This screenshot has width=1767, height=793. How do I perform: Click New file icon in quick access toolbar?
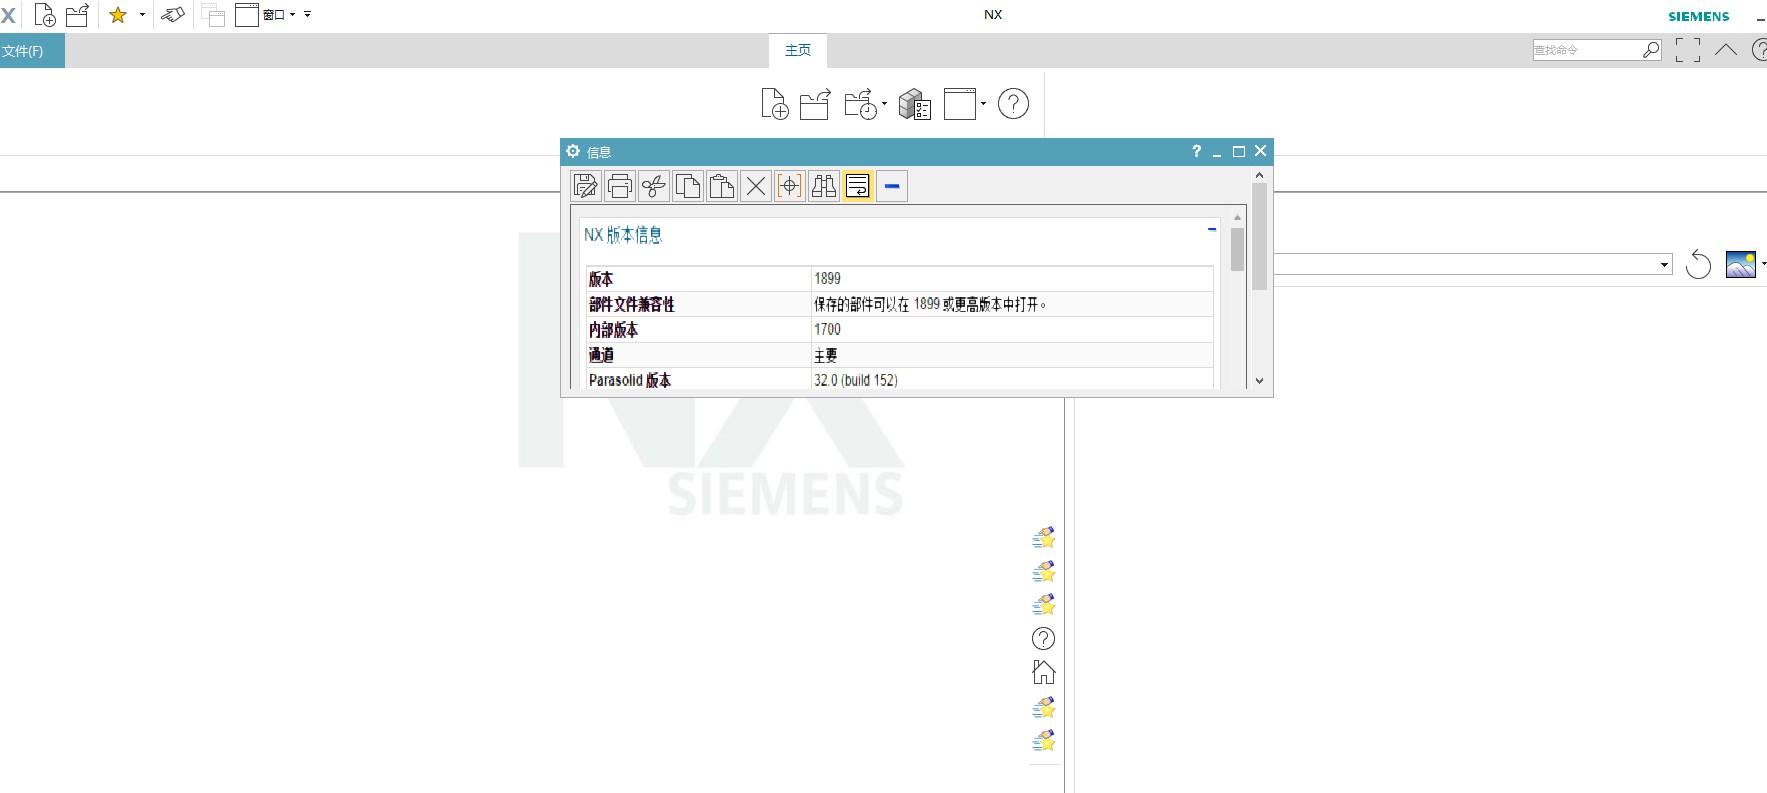pos(45,15)
